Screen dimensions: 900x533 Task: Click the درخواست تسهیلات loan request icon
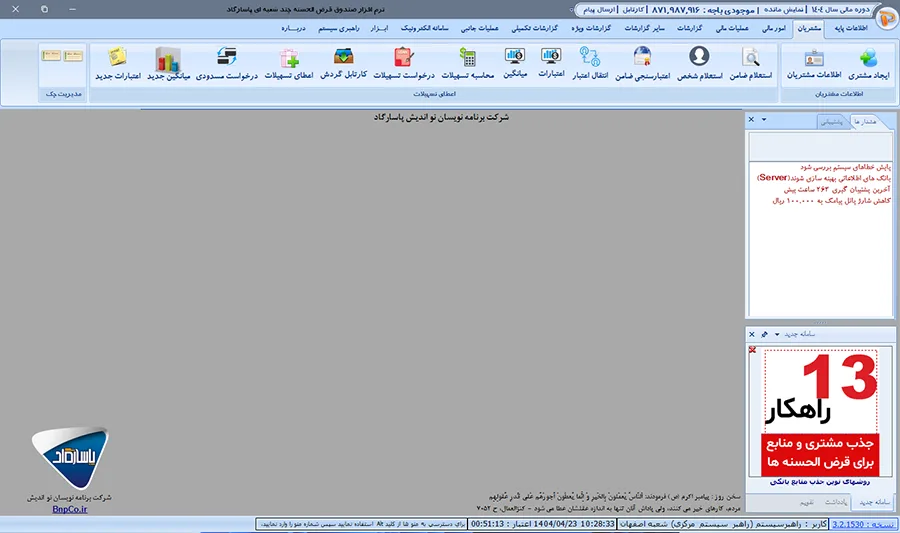[404, 57]
